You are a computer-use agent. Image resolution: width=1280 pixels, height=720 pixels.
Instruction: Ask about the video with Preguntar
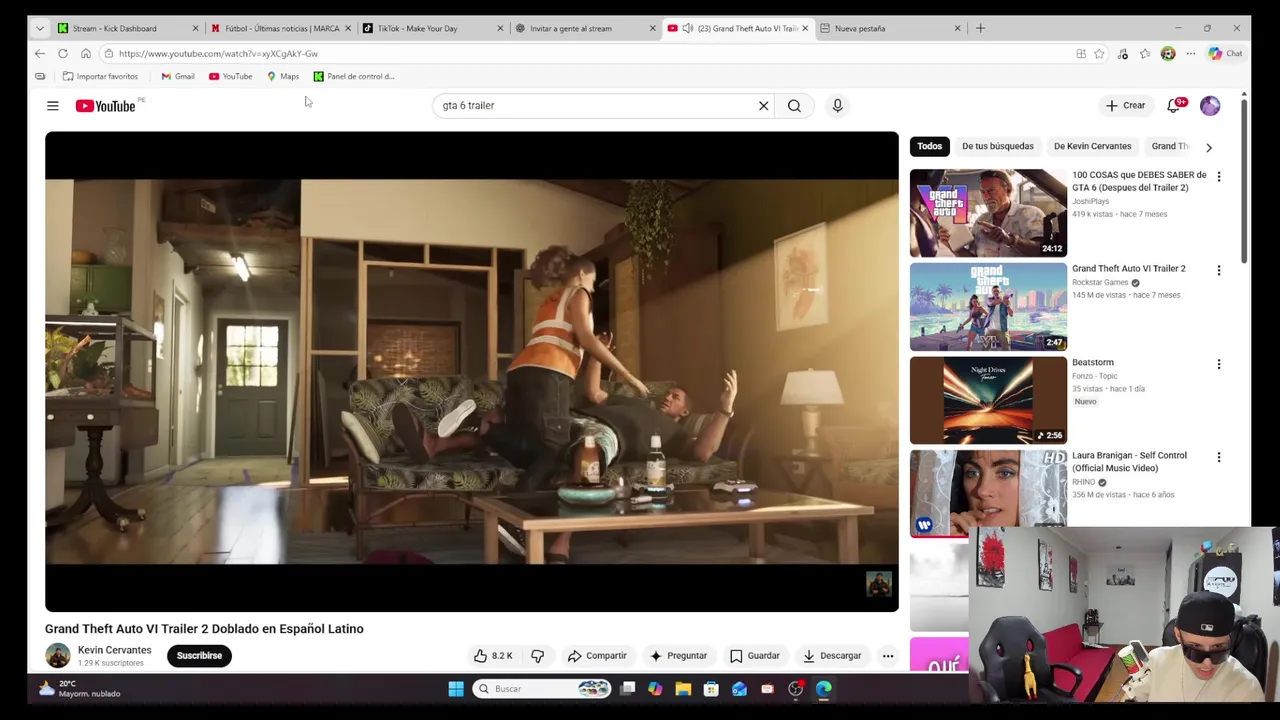point(678,656)
